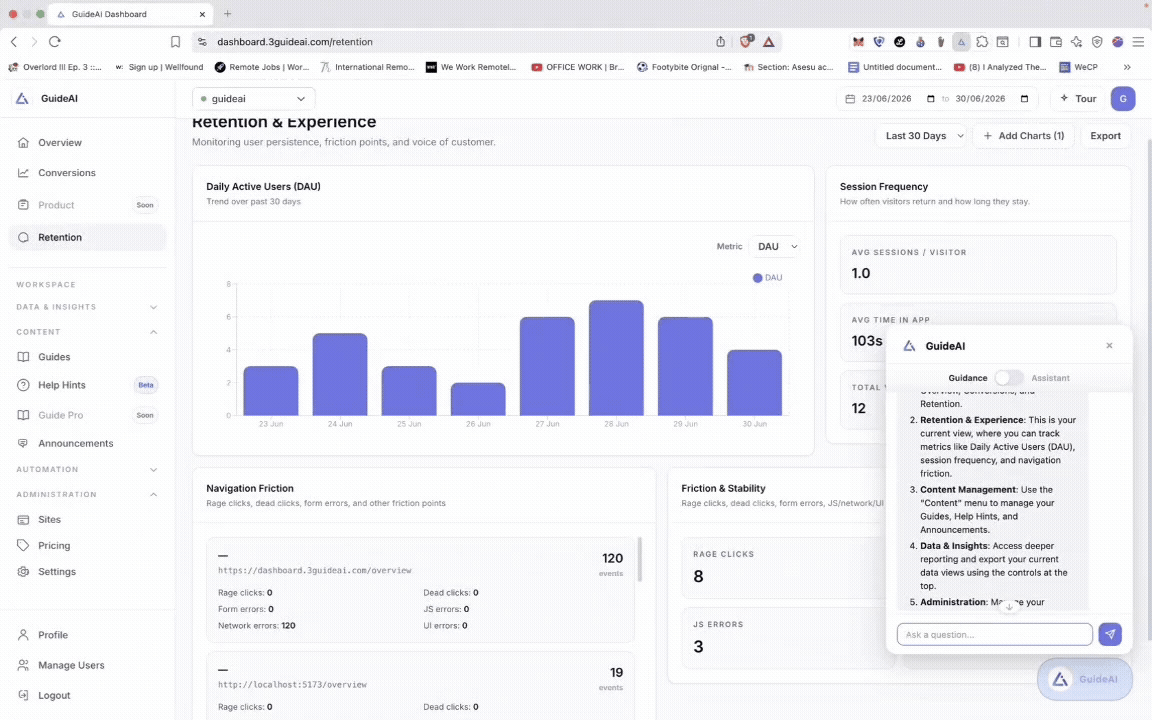This screenshot has height=720, width=1152.
Task: Click the Guide Pro book icon
Action: tap(24, 415)
